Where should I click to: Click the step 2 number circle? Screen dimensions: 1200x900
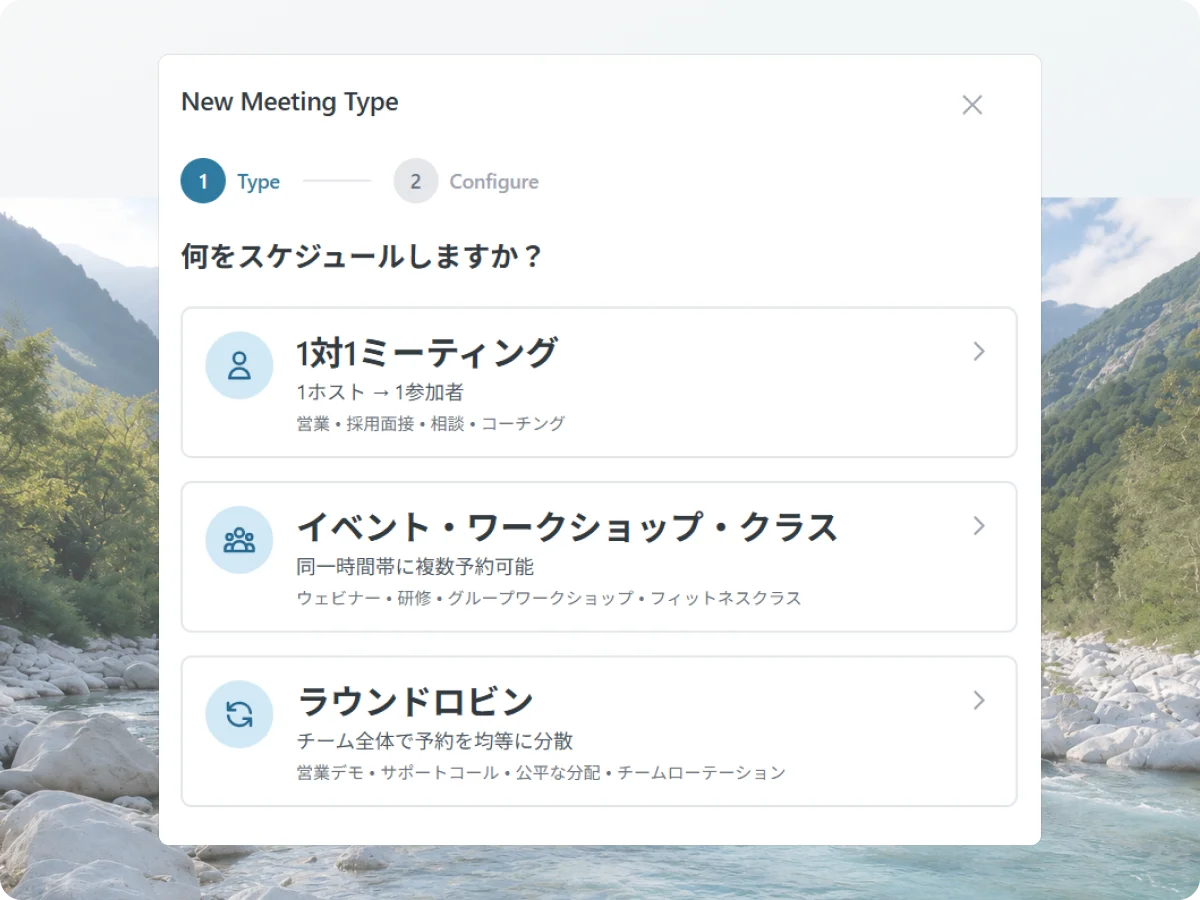tap(416, 181)
